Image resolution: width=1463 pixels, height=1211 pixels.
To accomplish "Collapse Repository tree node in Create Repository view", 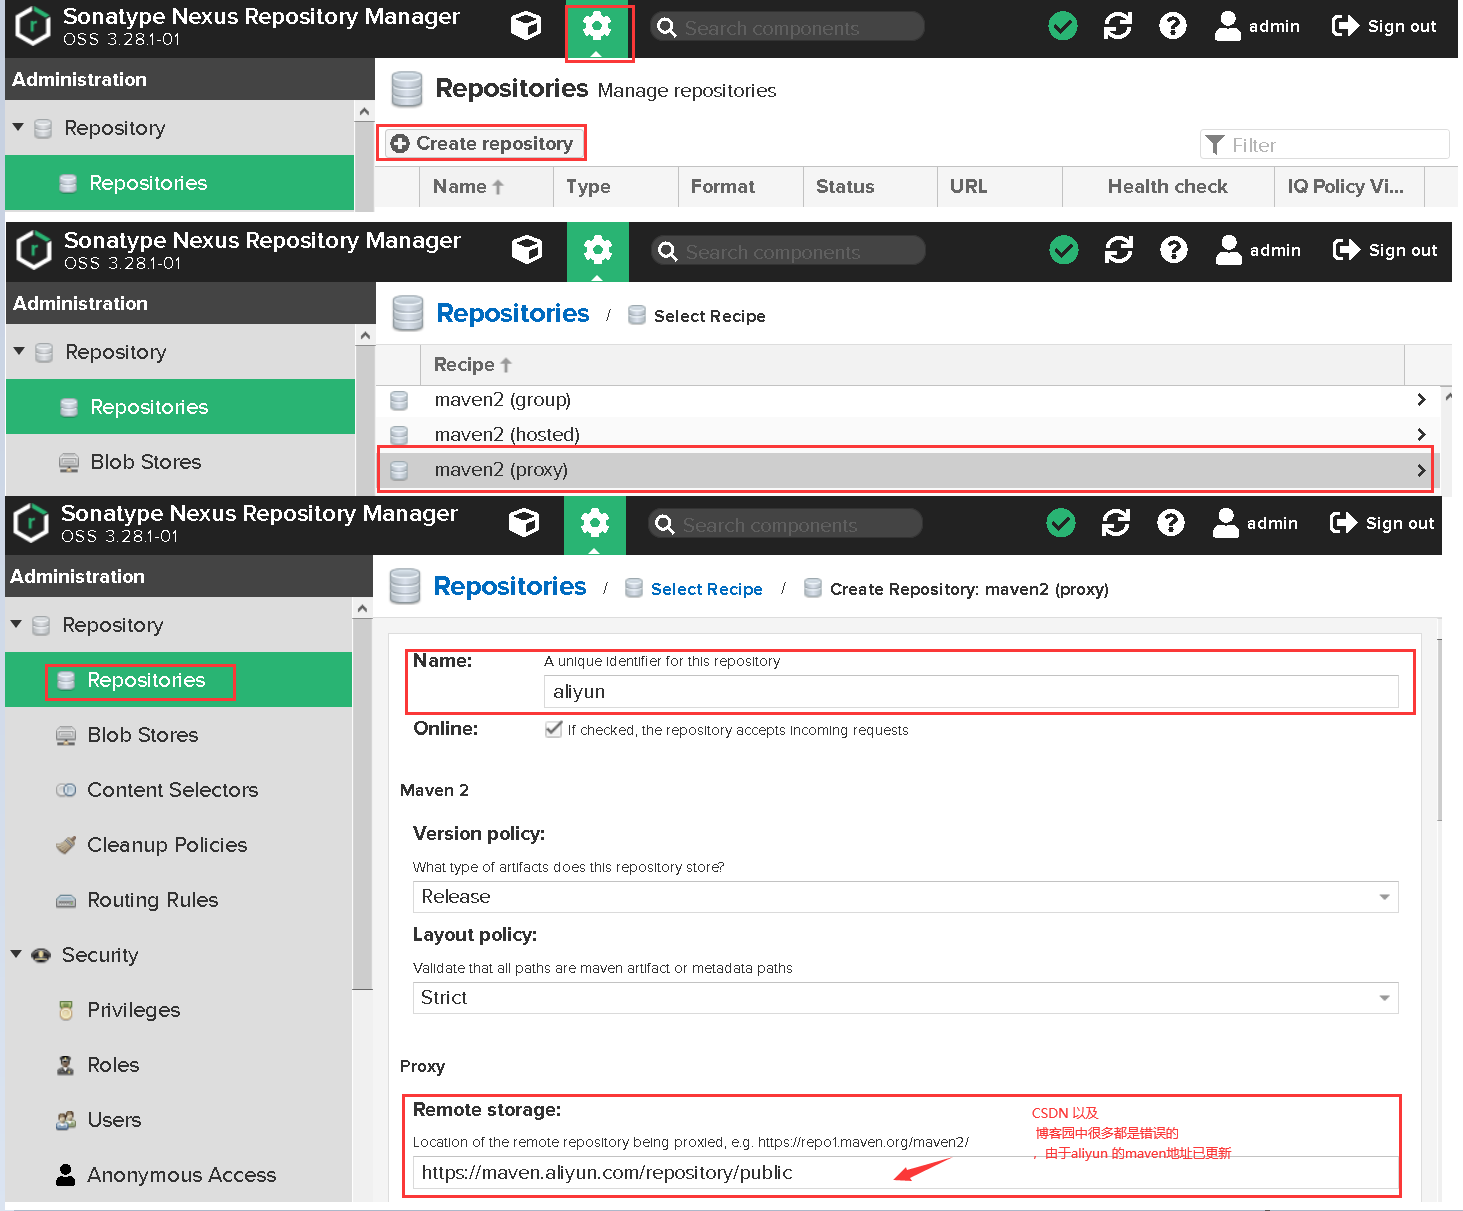I will click(x=16, y=624).
